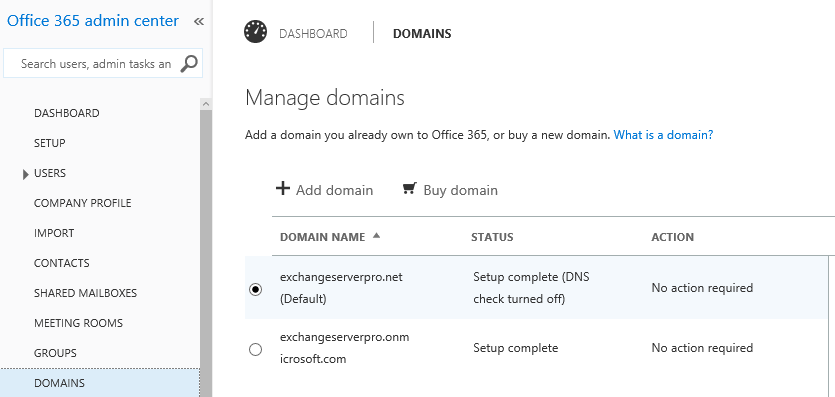
Task: Click No action required for exchangeserverpro.net
Action: [x=702, y=288]
